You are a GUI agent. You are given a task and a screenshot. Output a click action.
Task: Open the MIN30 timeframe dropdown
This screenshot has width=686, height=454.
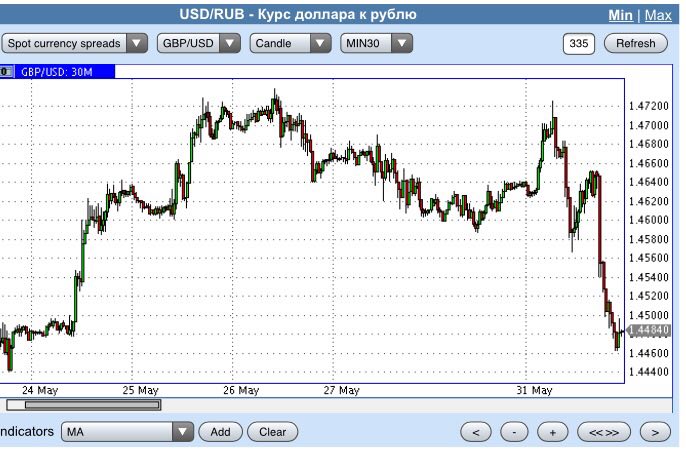376,43
